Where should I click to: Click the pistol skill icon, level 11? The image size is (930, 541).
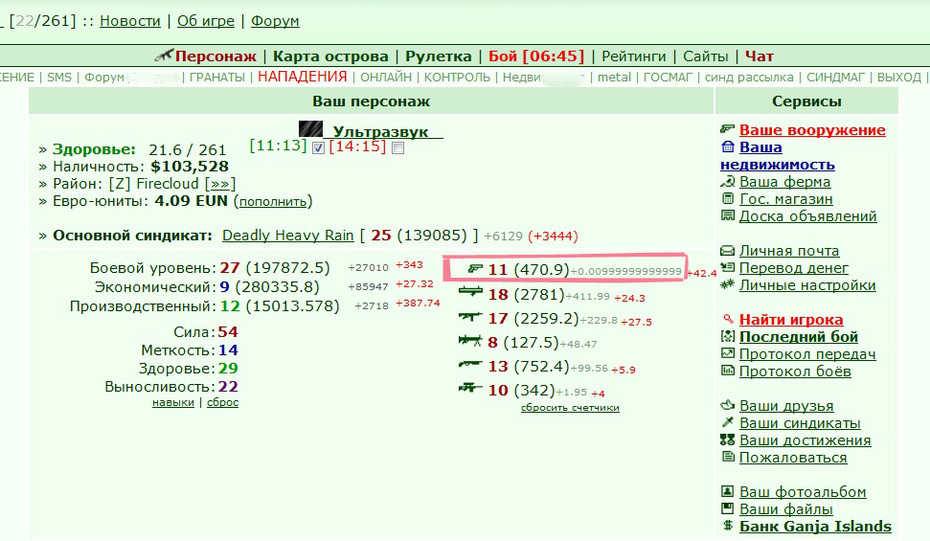[x=475, y=269]
